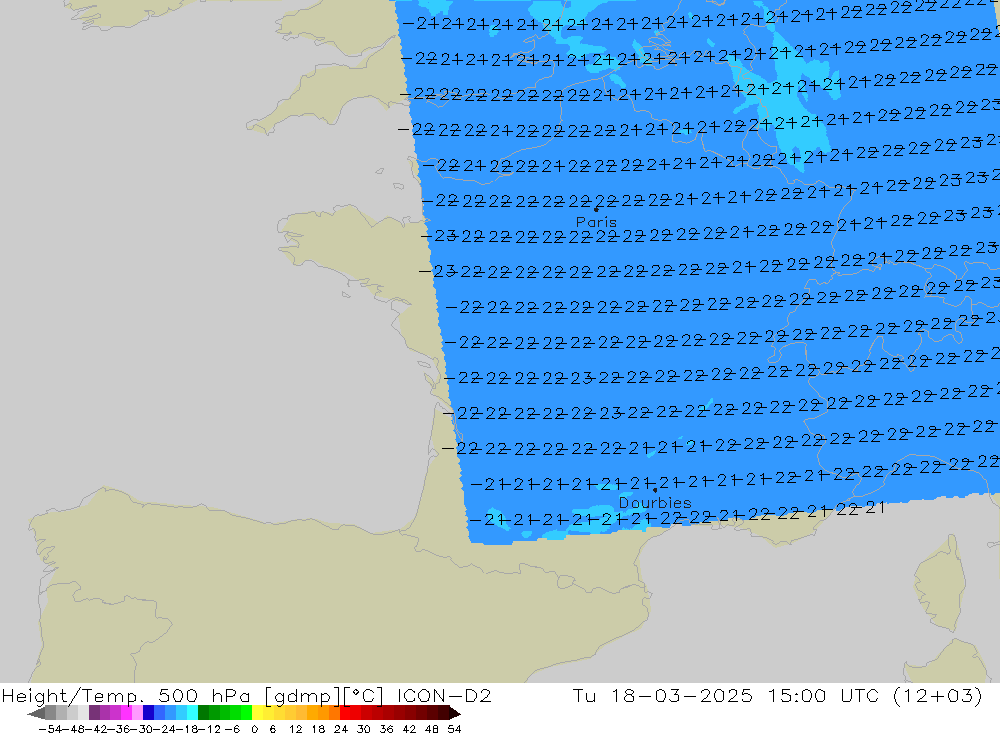This screenshot has height=733, width=1000.
Task: Pick the cyan legend swatch near -18
Action: click(x=192, y=713)
